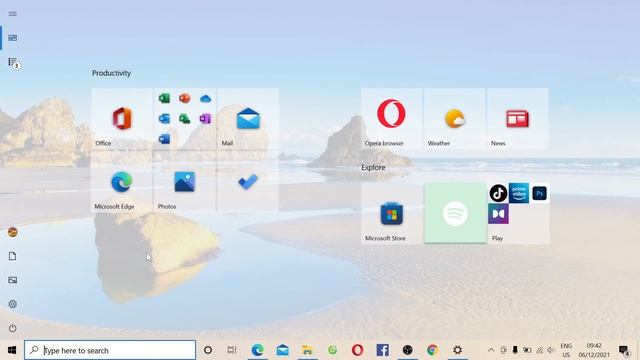This screenshot has width=640, height=360.
Task: Open the clock showing 09:42
Action: [594, 350]
